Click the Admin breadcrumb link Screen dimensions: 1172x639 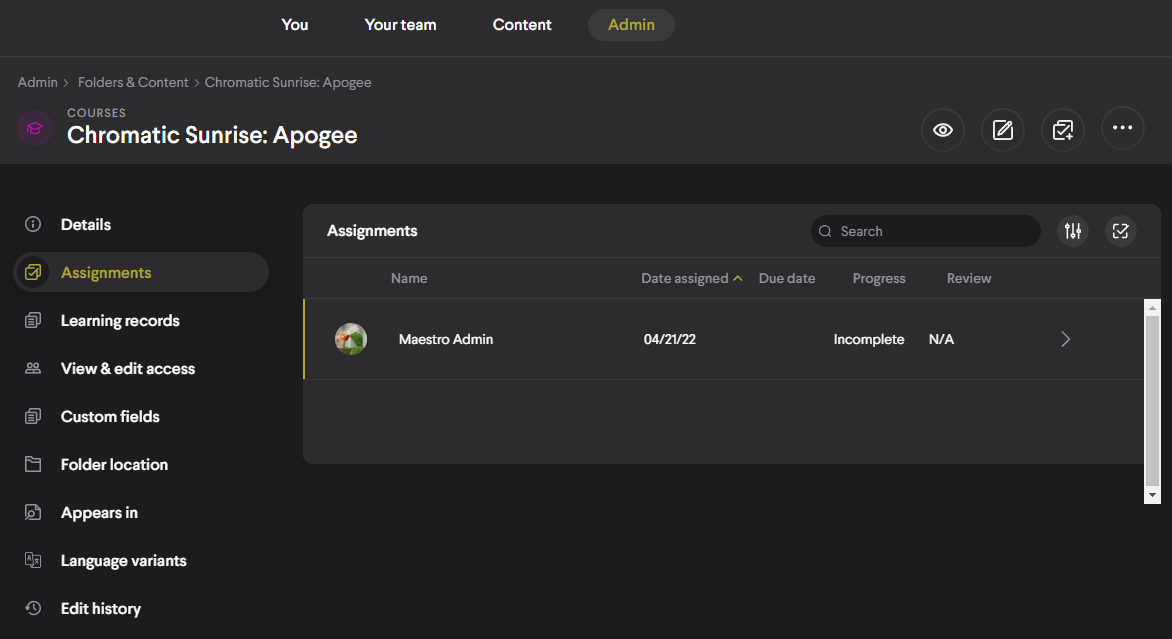pos(37,82)
